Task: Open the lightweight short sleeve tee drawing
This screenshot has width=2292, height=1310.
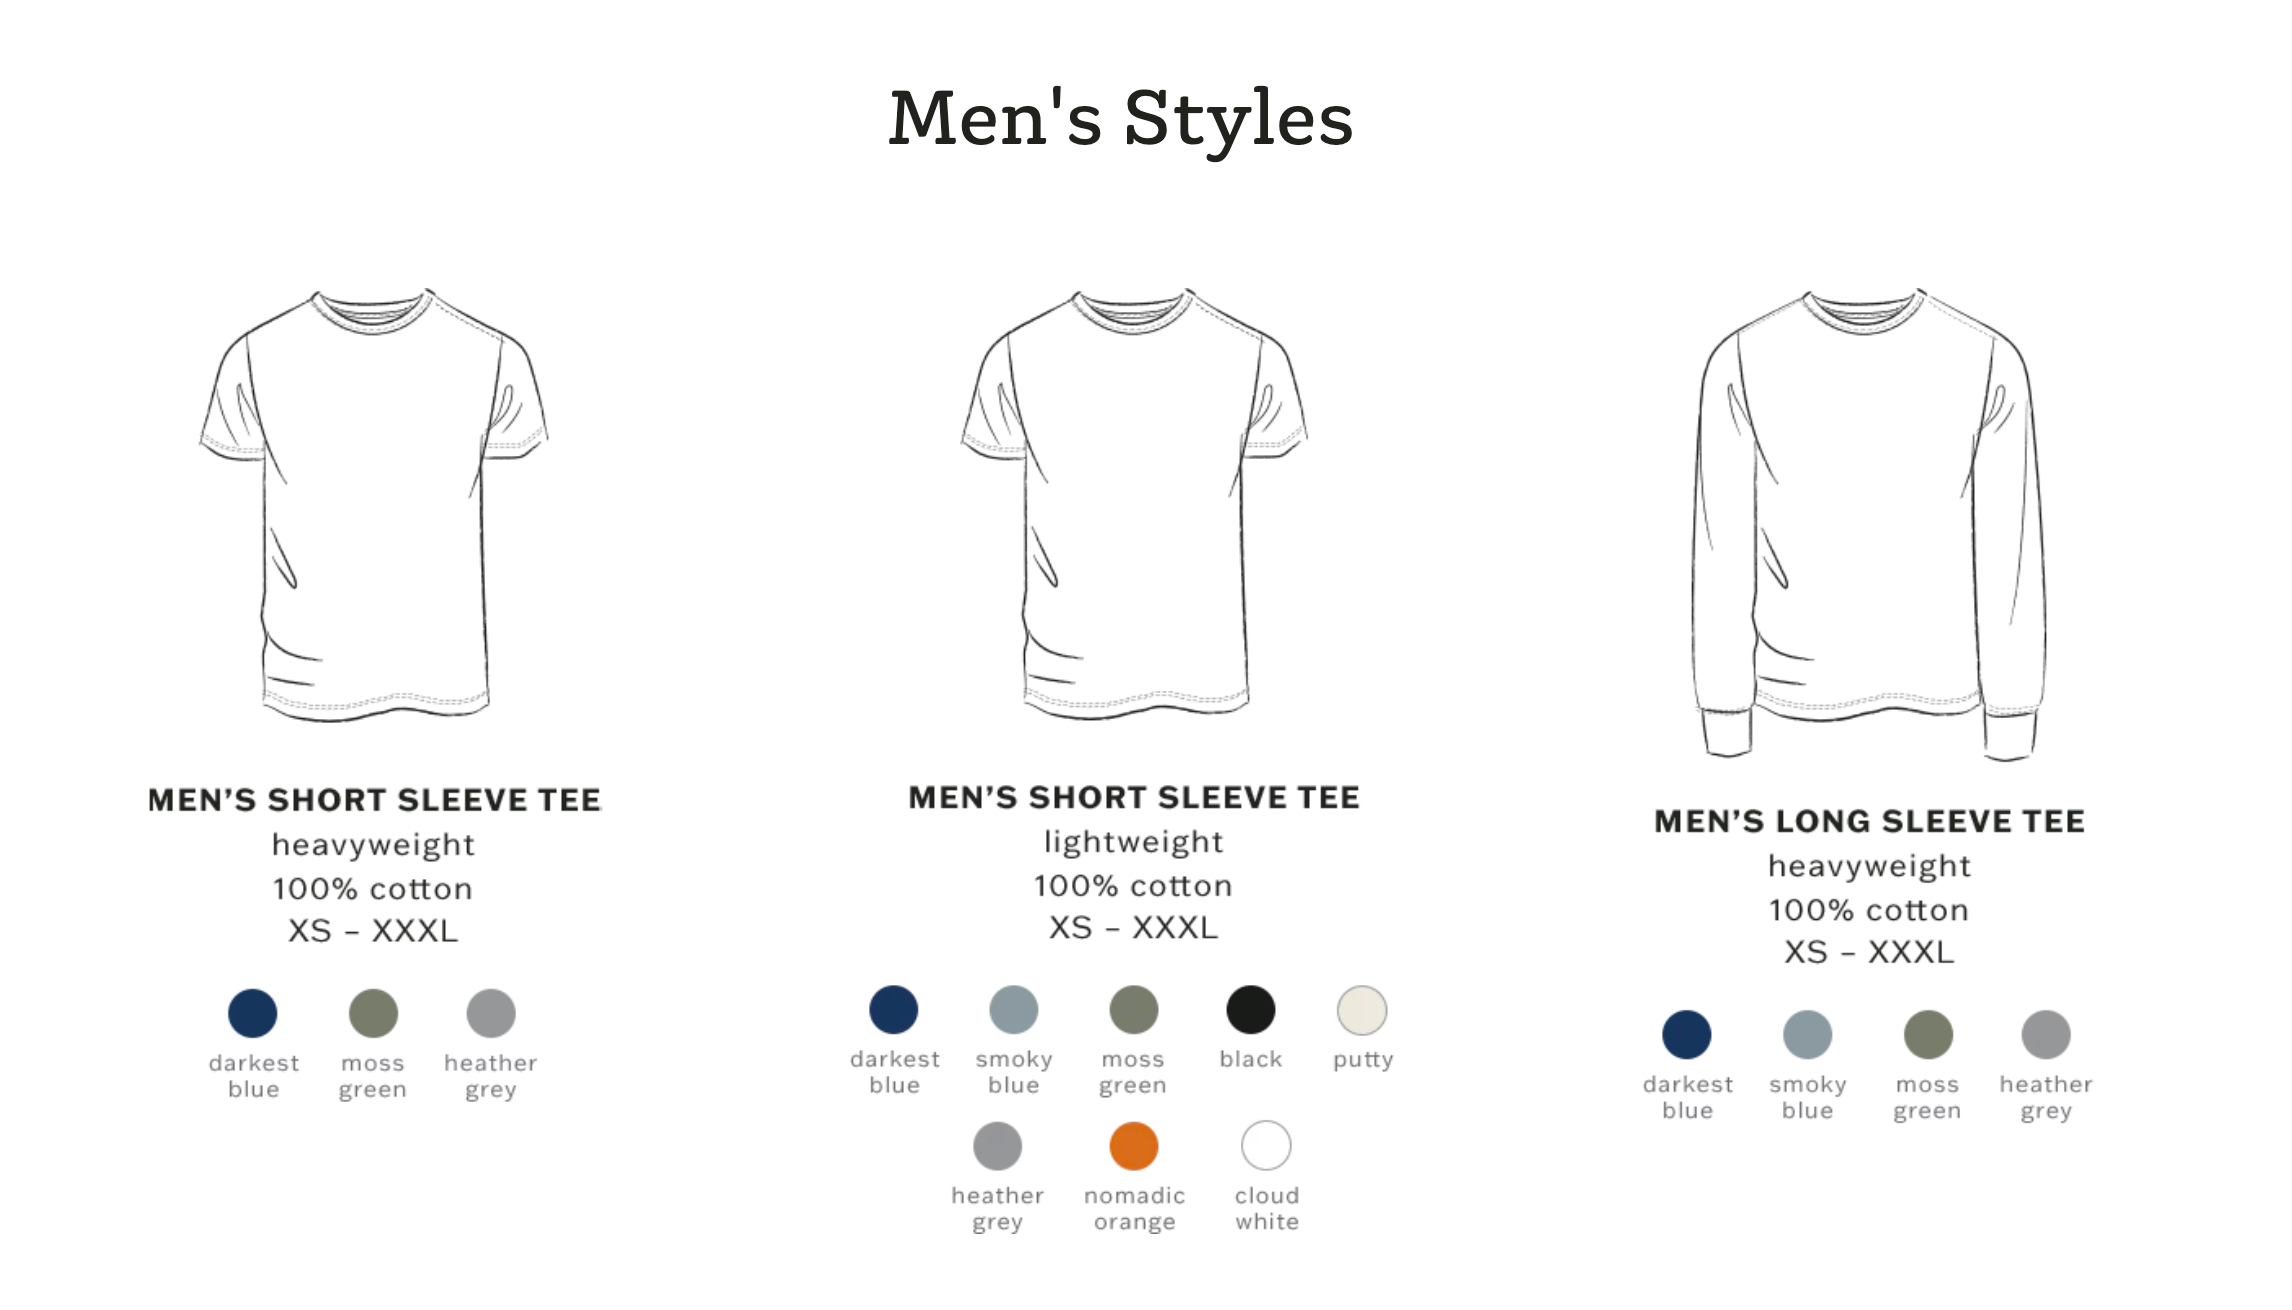Action: (x=1135, y=505)
